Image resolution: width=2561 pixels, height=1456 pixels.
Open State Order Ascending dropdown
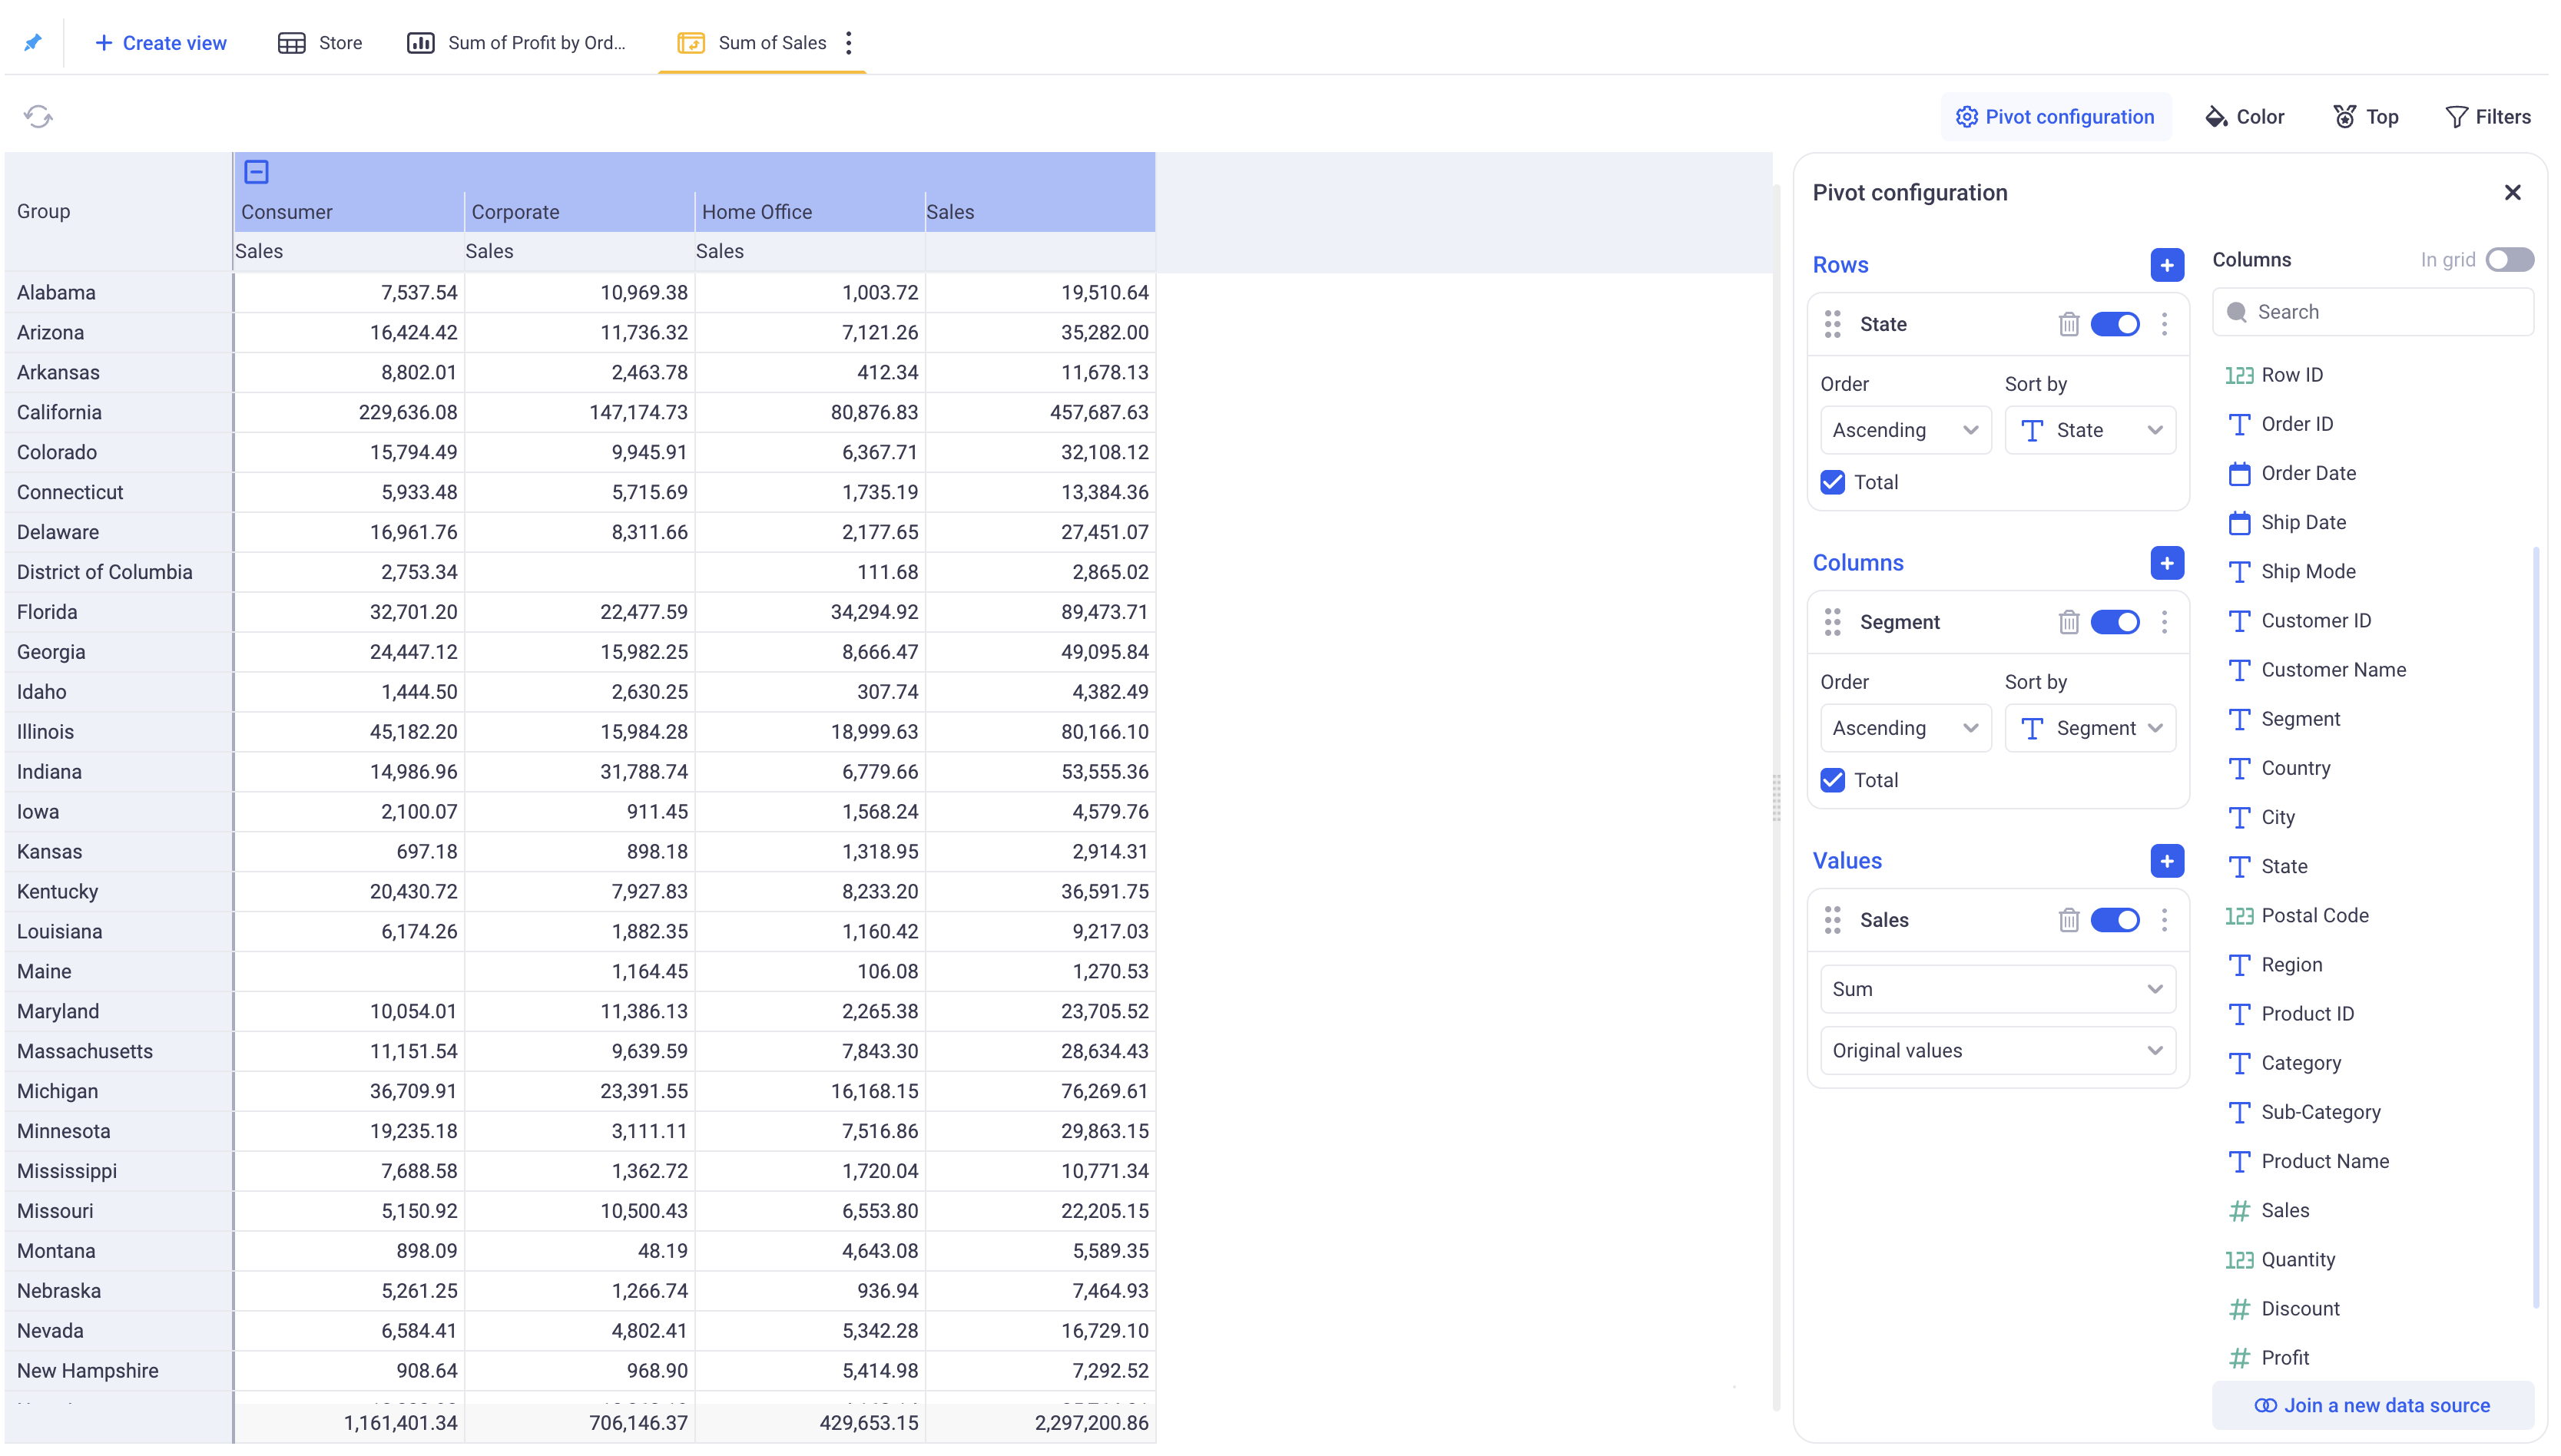coord(1904,430)
